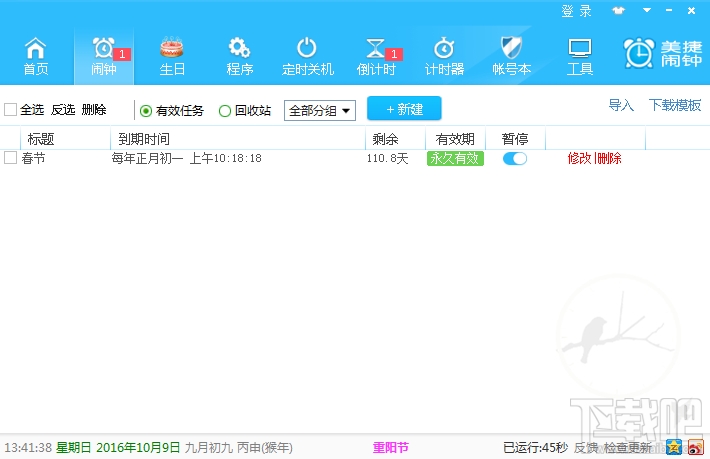Screen dimensions: 710x459
Task: Open the 计时器 stopwatch tab
Action: click(444, 56)
